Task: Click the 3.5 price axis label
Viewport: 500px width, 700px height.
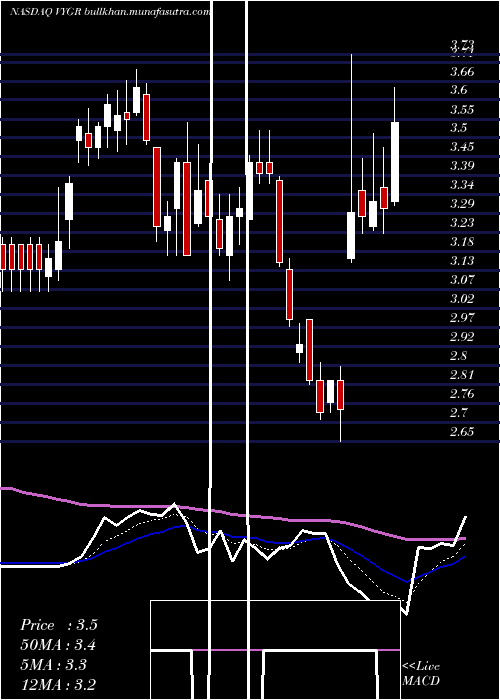Action: [459, 128]
